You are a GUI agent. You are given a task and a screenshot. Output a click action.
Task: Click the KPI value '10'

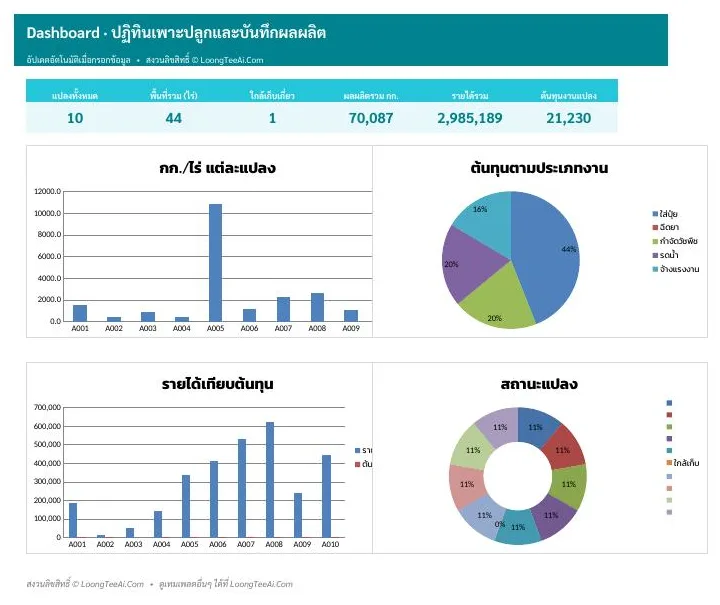(75, 118)
